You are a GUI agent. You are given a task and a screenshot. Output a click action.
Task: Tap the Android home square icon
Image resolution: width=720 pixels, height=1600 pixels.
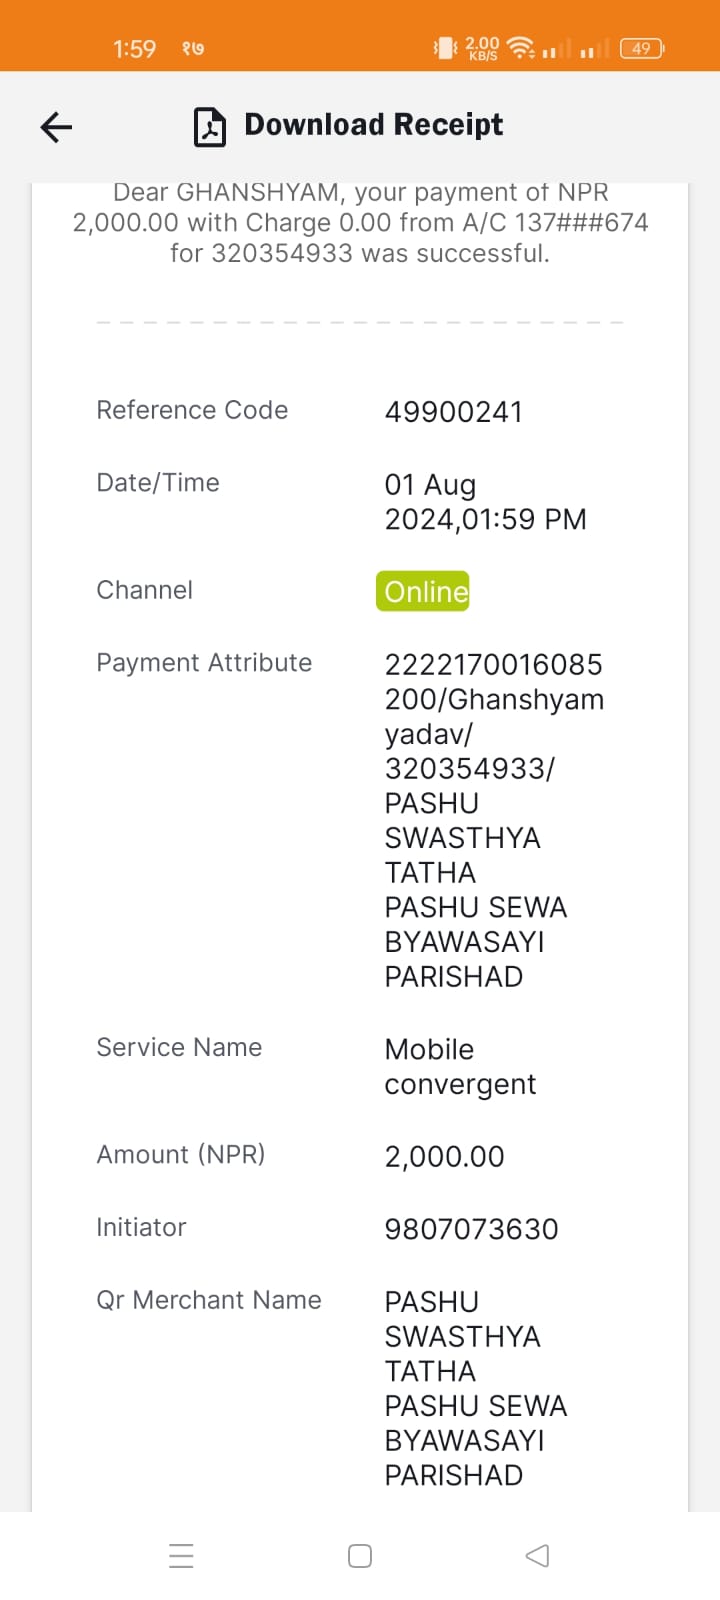[360, 1556]
